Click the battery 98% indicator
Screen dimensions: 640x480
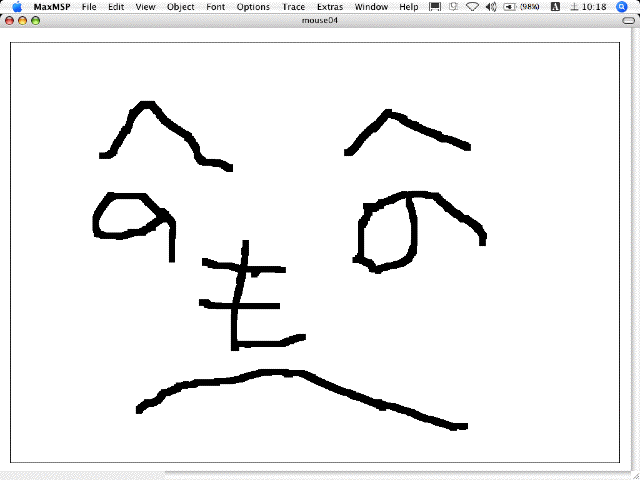(x=521, y=7)
